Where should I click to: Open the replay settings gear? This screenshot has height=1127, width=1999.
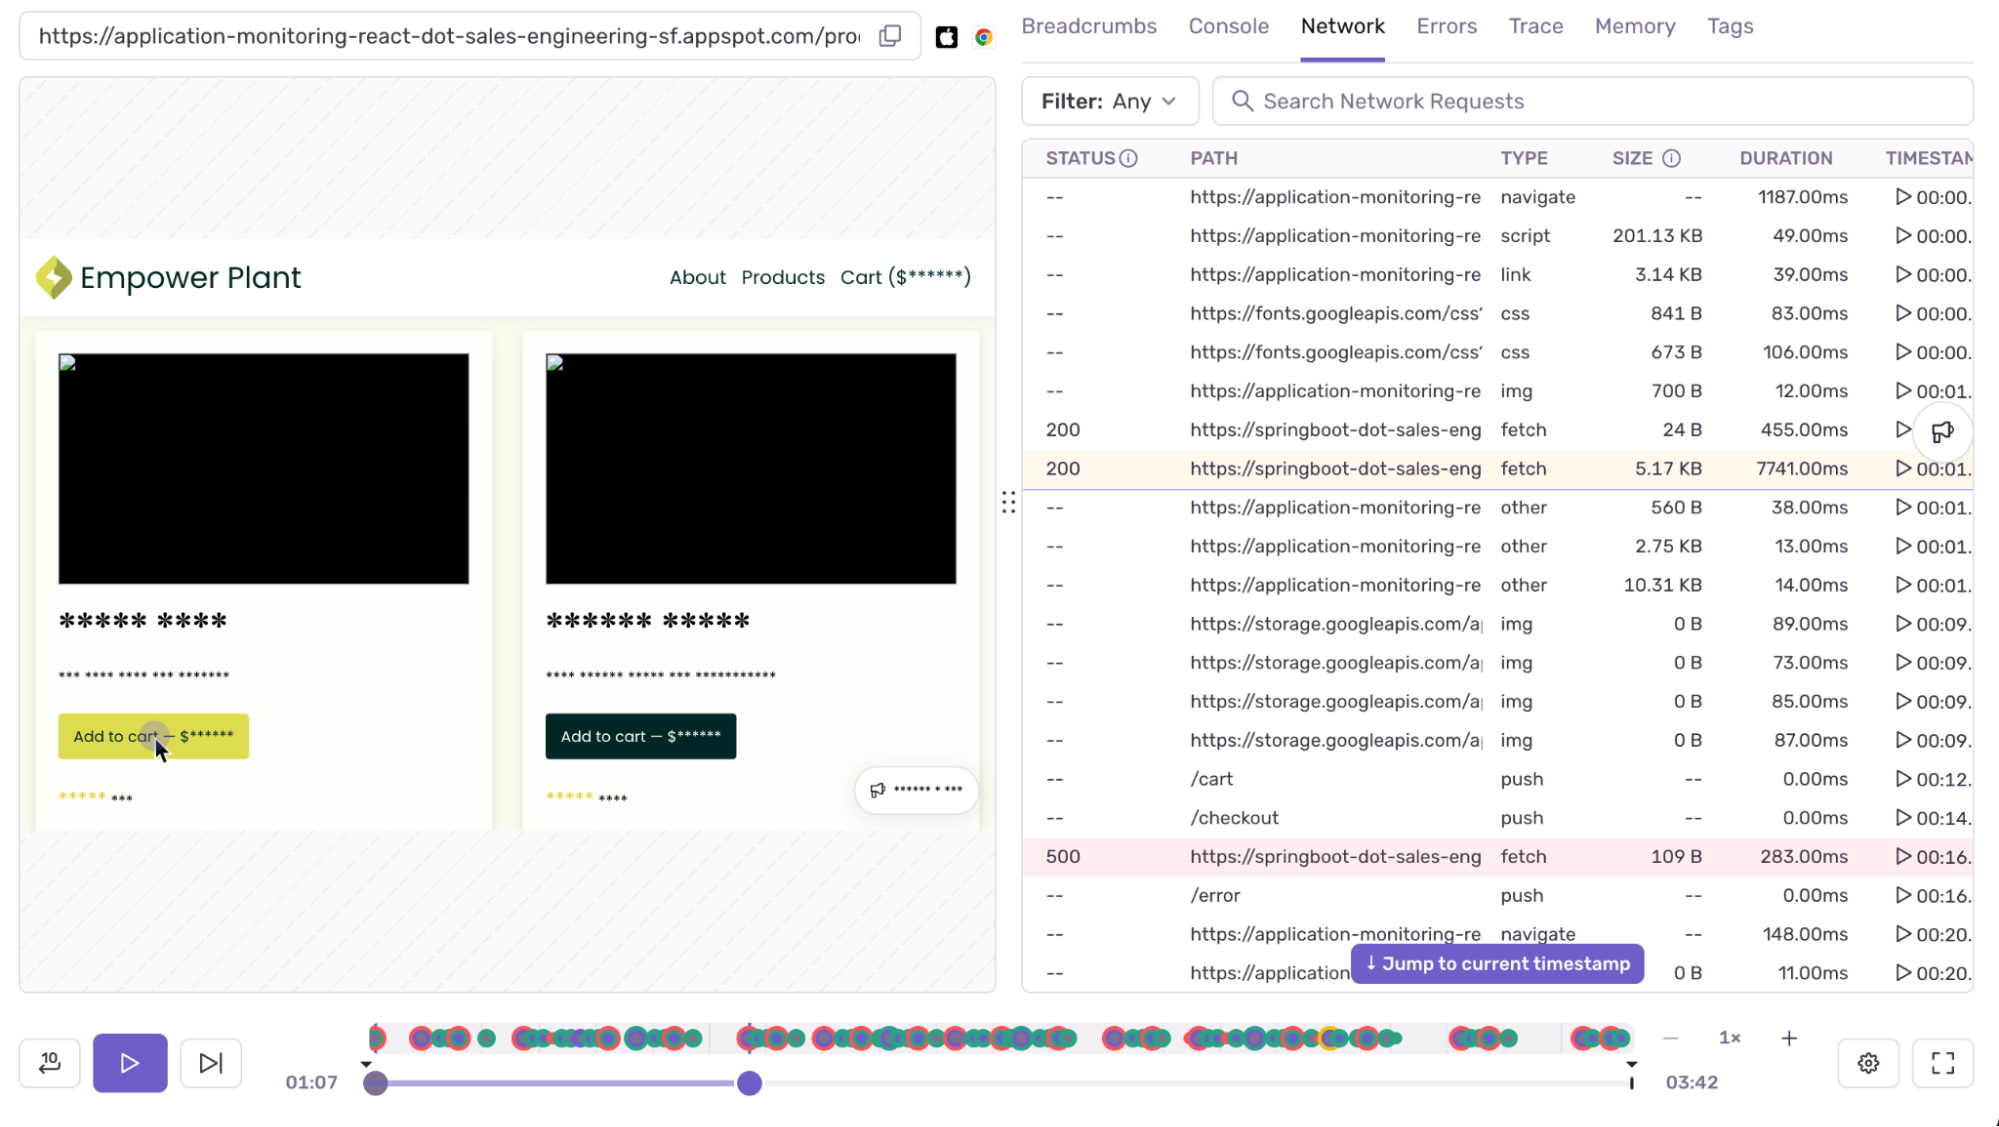click(x=1869, y=1062)
